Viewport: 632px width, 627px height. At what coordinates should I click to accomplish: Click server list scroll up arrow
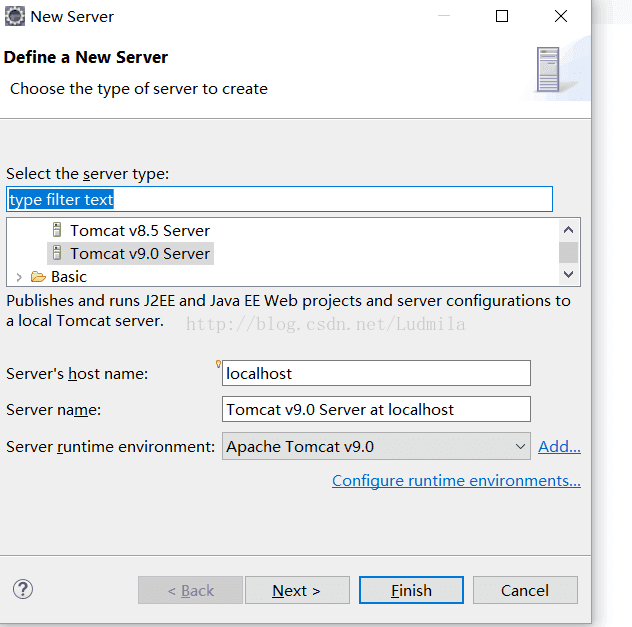(x=568, y=230)
